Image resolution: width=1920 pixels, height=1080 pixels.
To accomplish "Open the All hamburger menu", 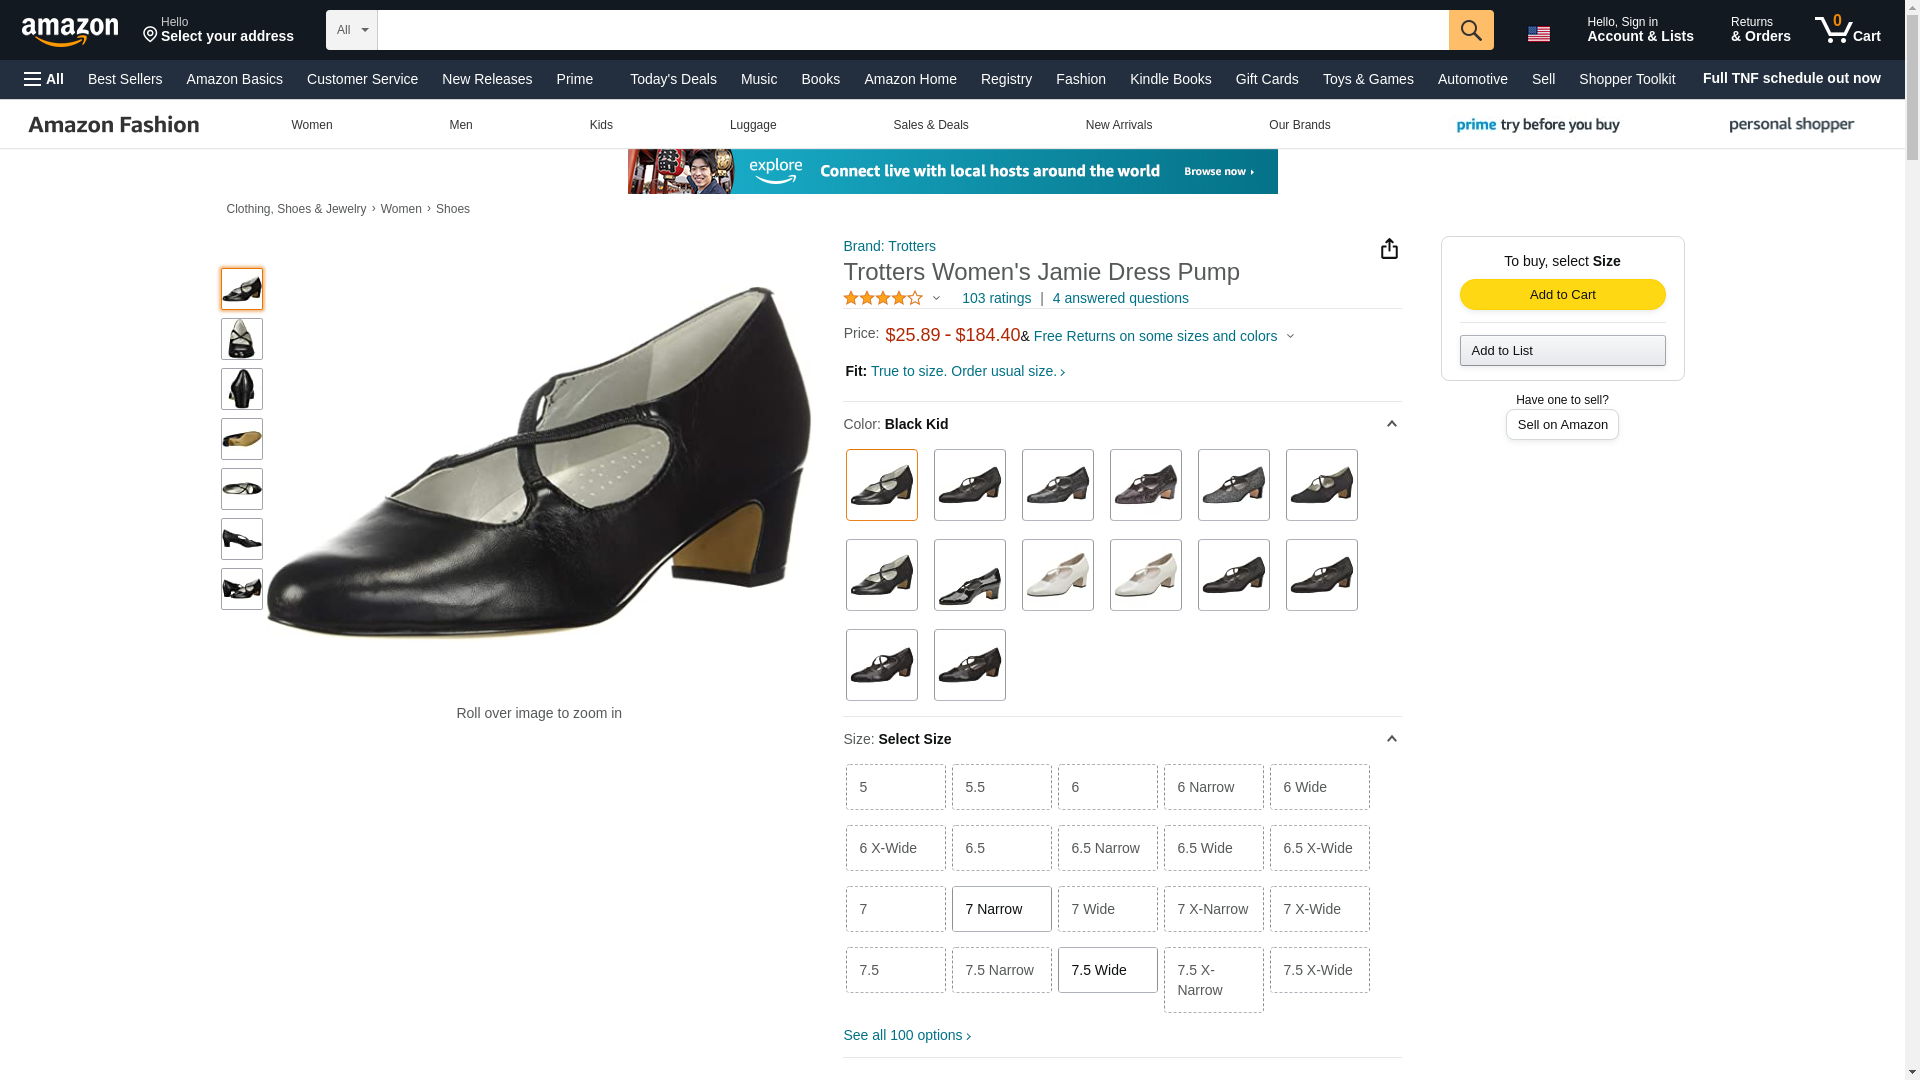I will [44, 79].
